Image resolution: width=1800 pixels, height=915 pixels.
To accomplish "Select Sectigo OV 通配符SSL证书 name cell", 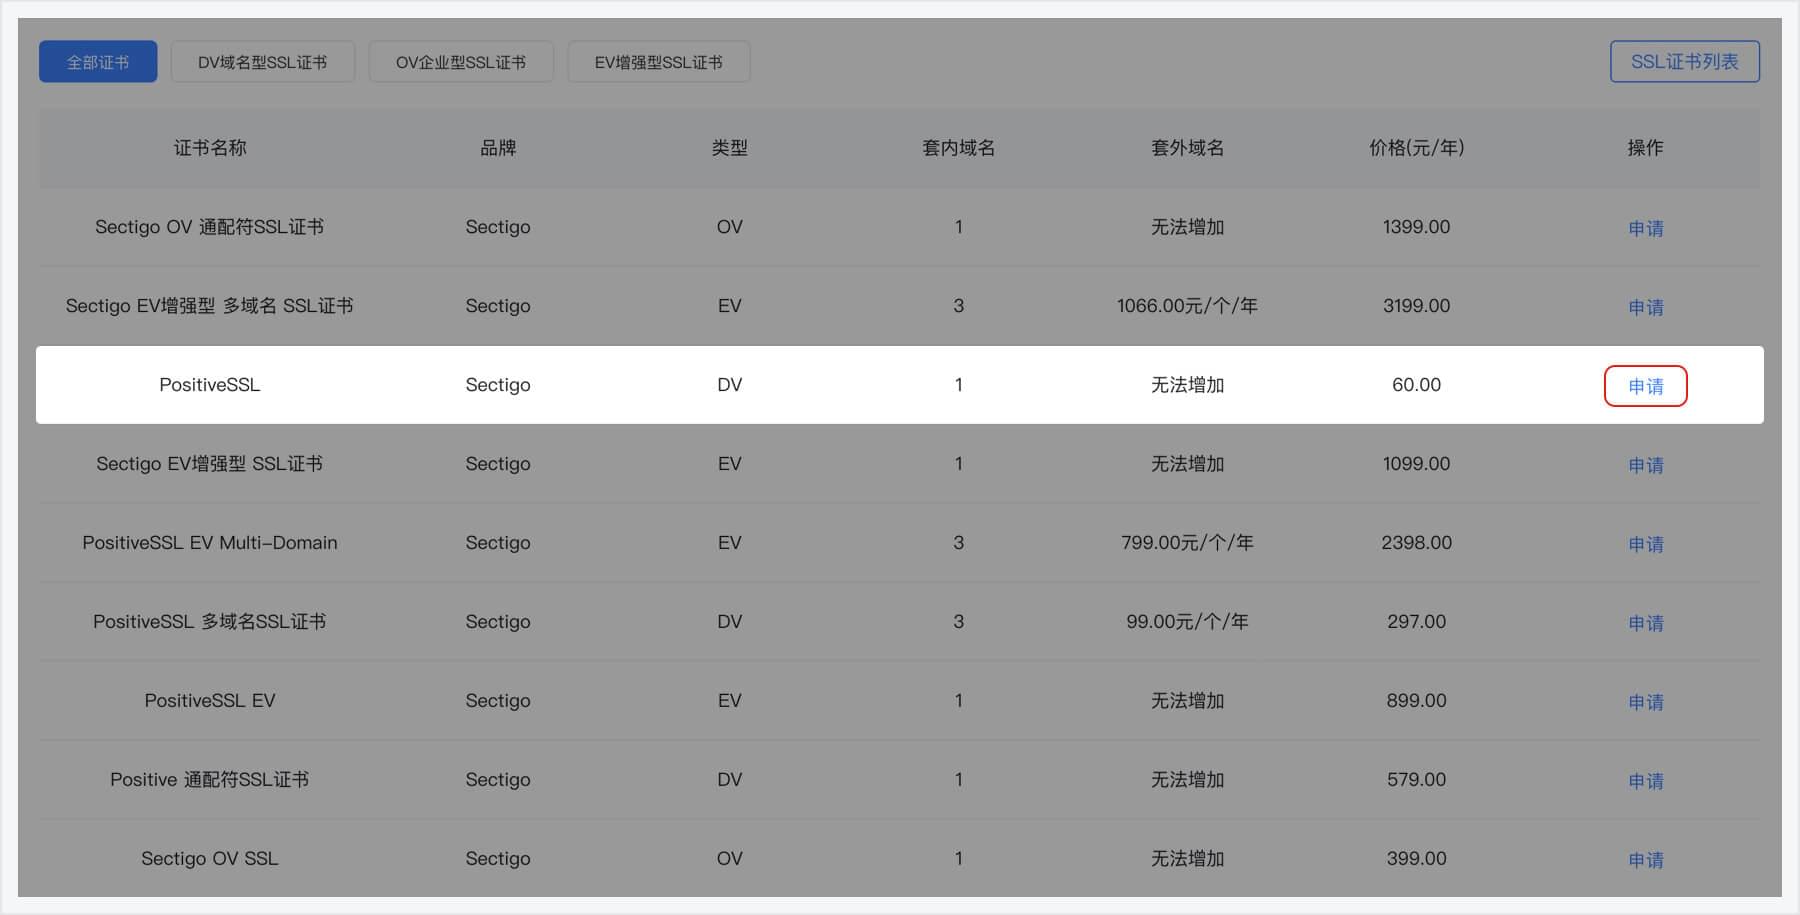I will [210, 227].
